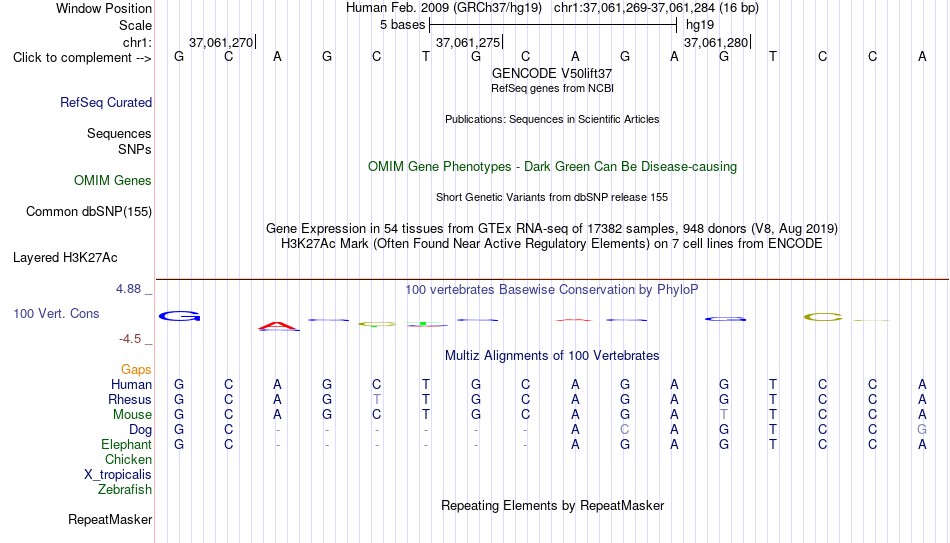Click 'Repeating Elements by RepeatMasker' title
Image resolution: width=950 pixels, height=543 pixels.
[x=552, y=506]
